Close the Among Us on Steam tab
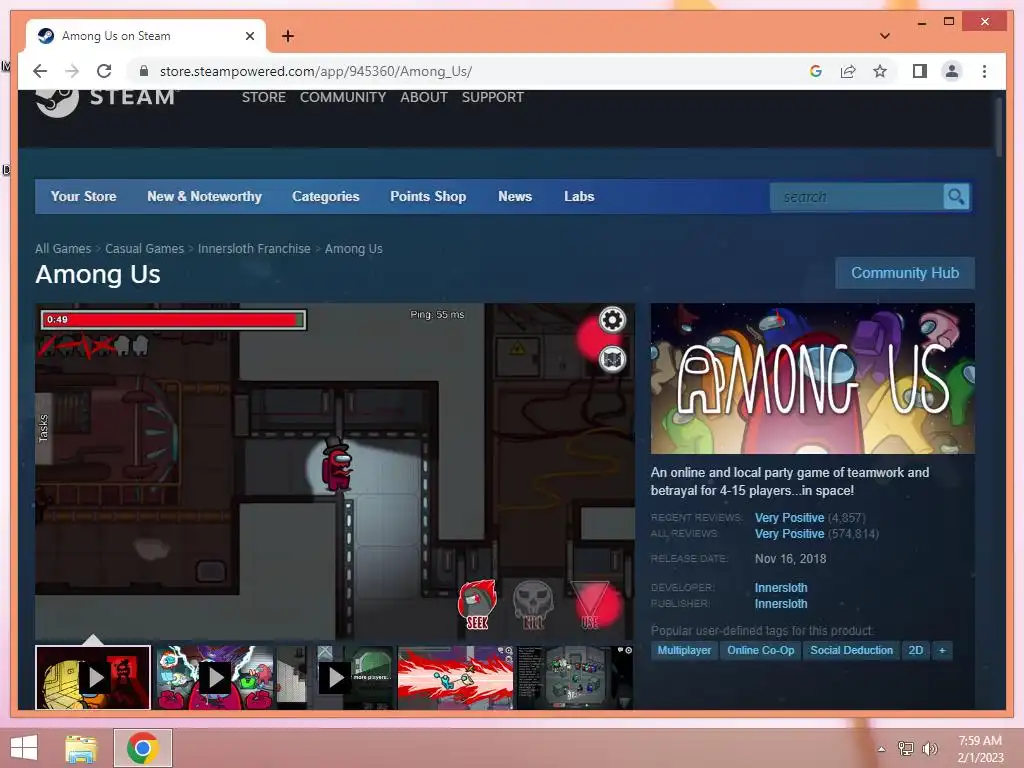This screenshot has width=1024, height=768. coord(249,36)
